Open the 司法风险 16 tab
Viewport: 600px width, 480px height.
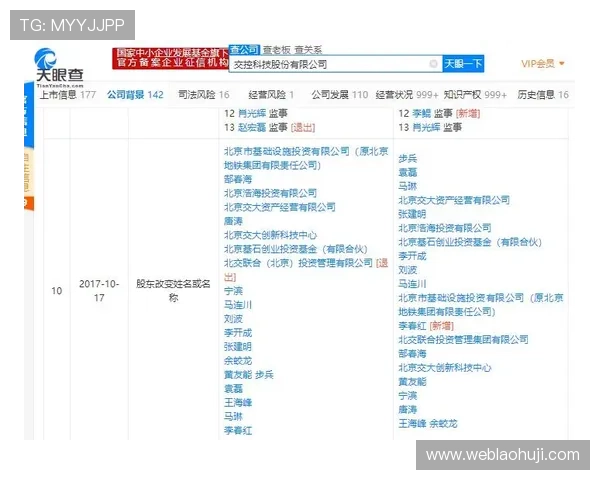click(204, 95)
